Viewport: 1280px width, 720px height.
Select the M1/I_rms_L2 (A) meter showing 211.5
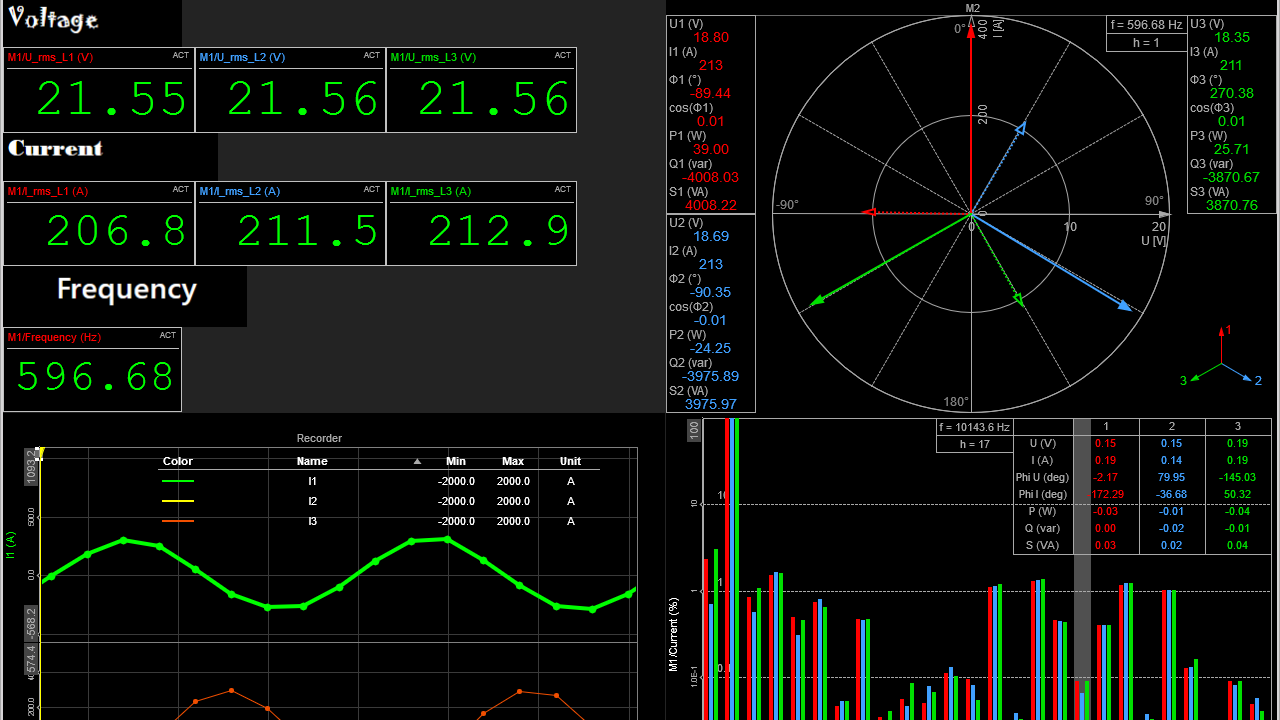[x=290, y=223]
